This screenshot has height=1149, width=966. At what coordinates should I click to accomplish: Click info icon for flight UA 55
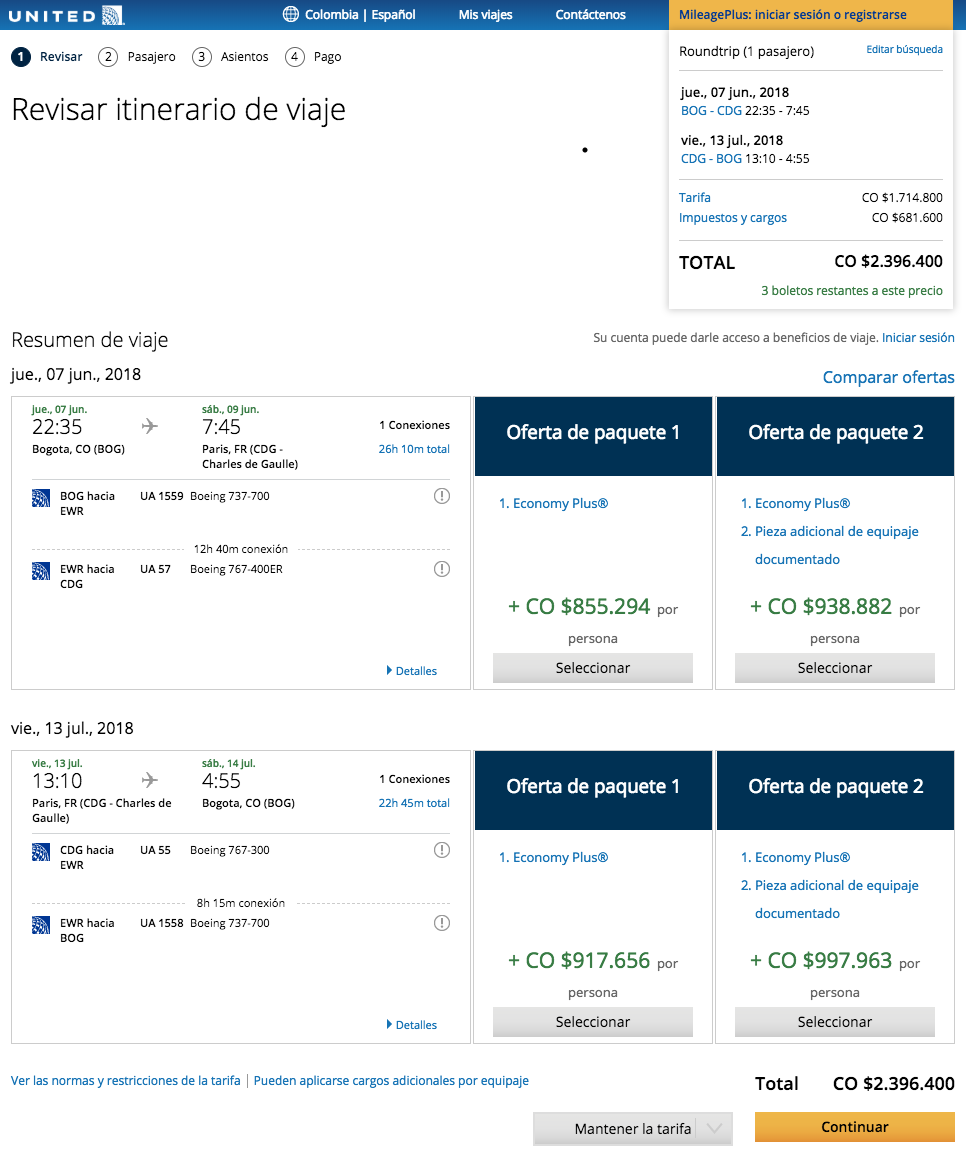tap(442, 850)
